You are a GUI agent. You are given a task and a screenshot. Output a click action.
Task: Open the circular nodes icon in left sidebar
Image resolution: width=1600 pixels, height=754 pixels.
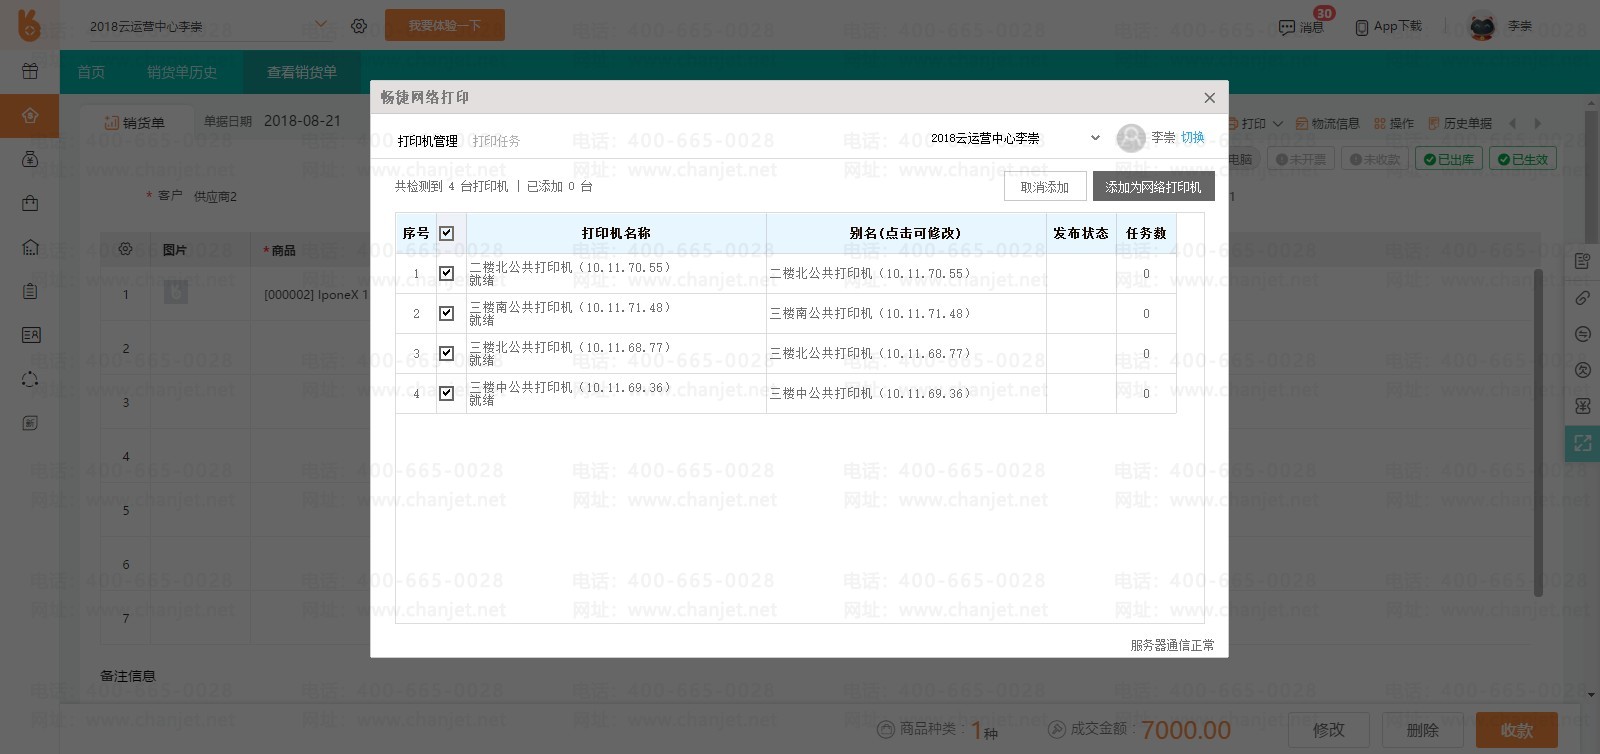[30, 379]
